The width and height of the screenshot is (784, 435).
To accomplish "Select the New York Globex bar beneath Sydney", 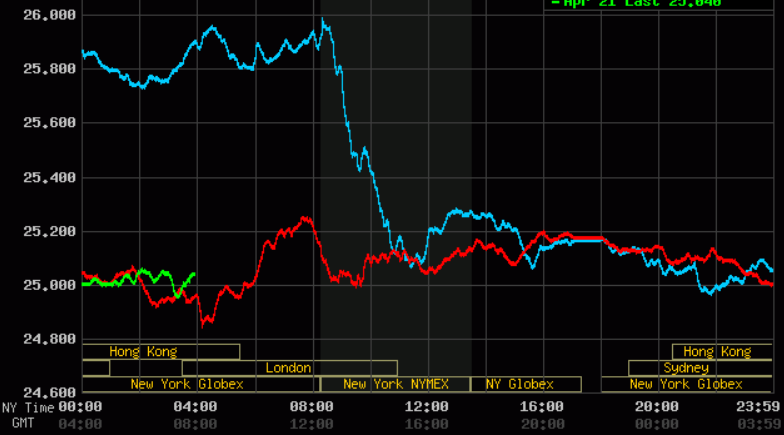I will (x=685, y=384).
